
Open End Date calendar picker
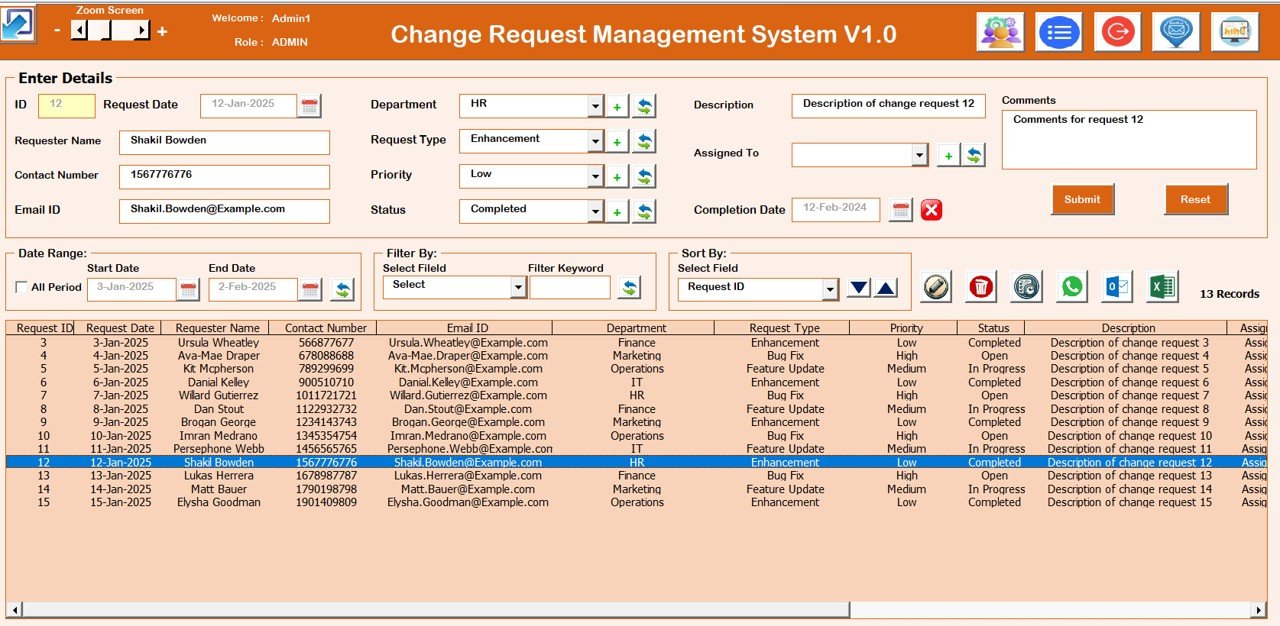[x=311, y=290]
